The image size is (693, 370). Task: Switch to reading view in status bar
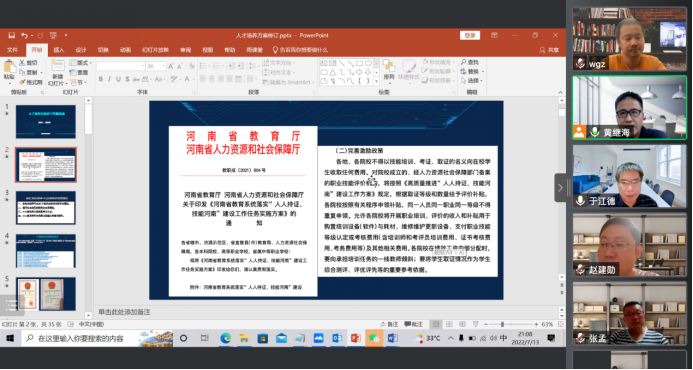click(x=462, y=324)
